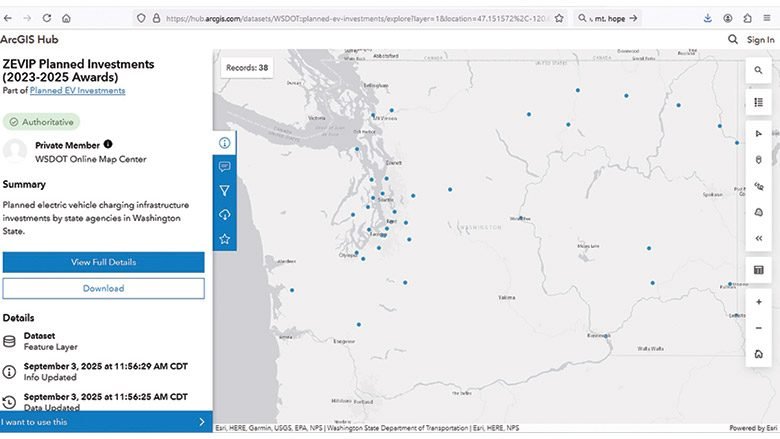Zoom out on the map
Viewport: 780px width, 439px height.
tap(759, 327)
